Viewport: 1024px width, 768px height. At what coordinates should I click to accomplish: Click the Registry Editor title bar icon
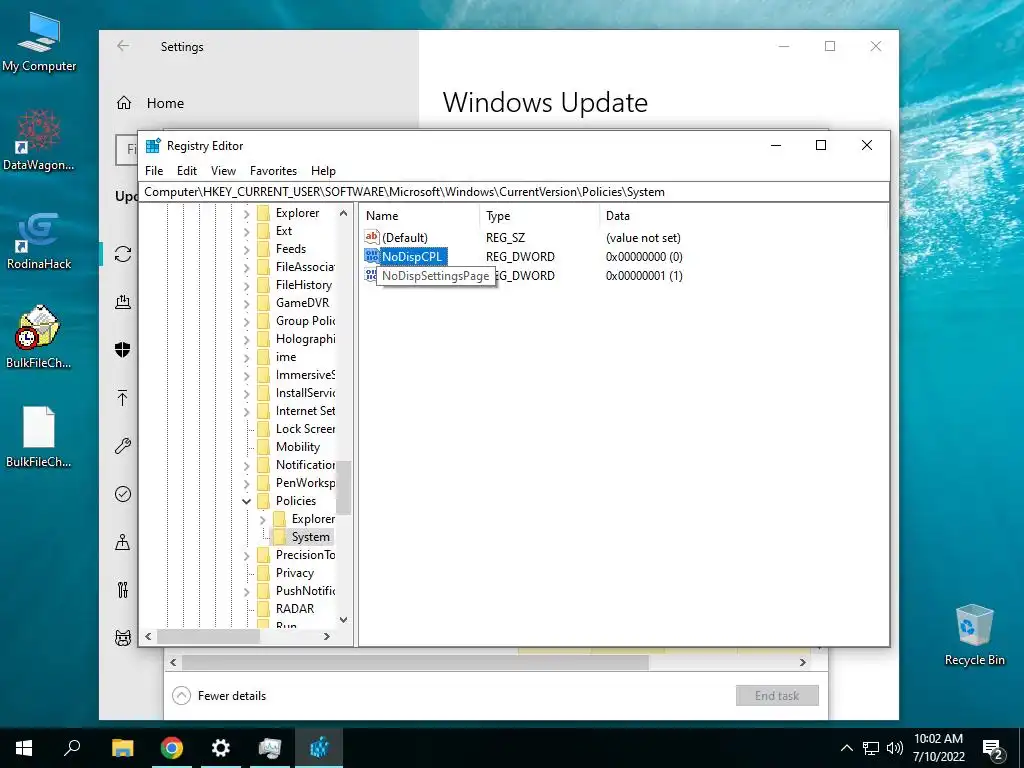pos(153,146)
